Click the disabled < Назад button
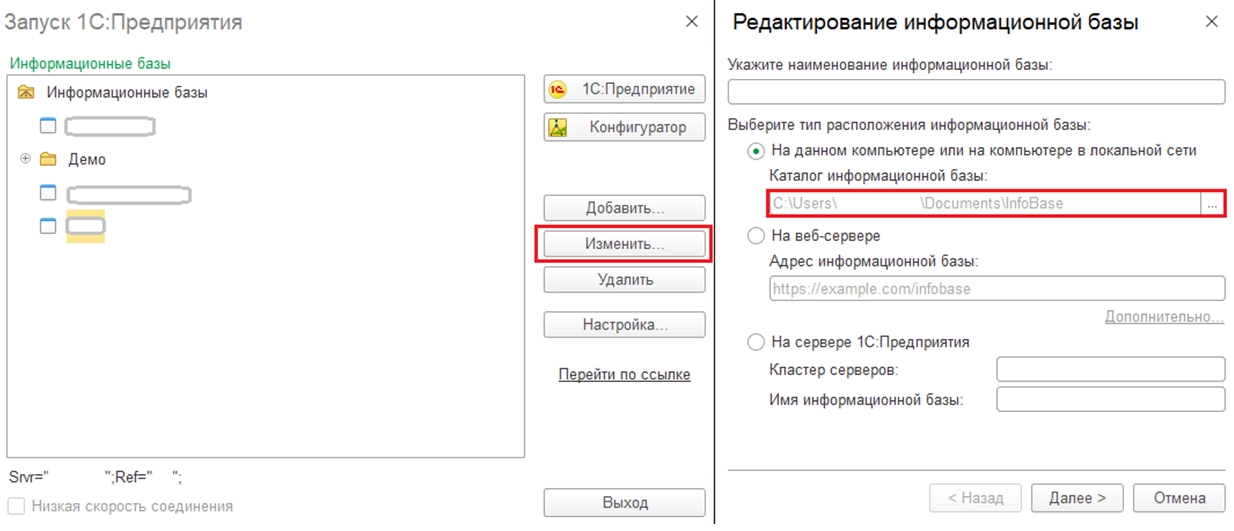Image resolution: width=1234 pixels, height=531 pixels. 975,497
